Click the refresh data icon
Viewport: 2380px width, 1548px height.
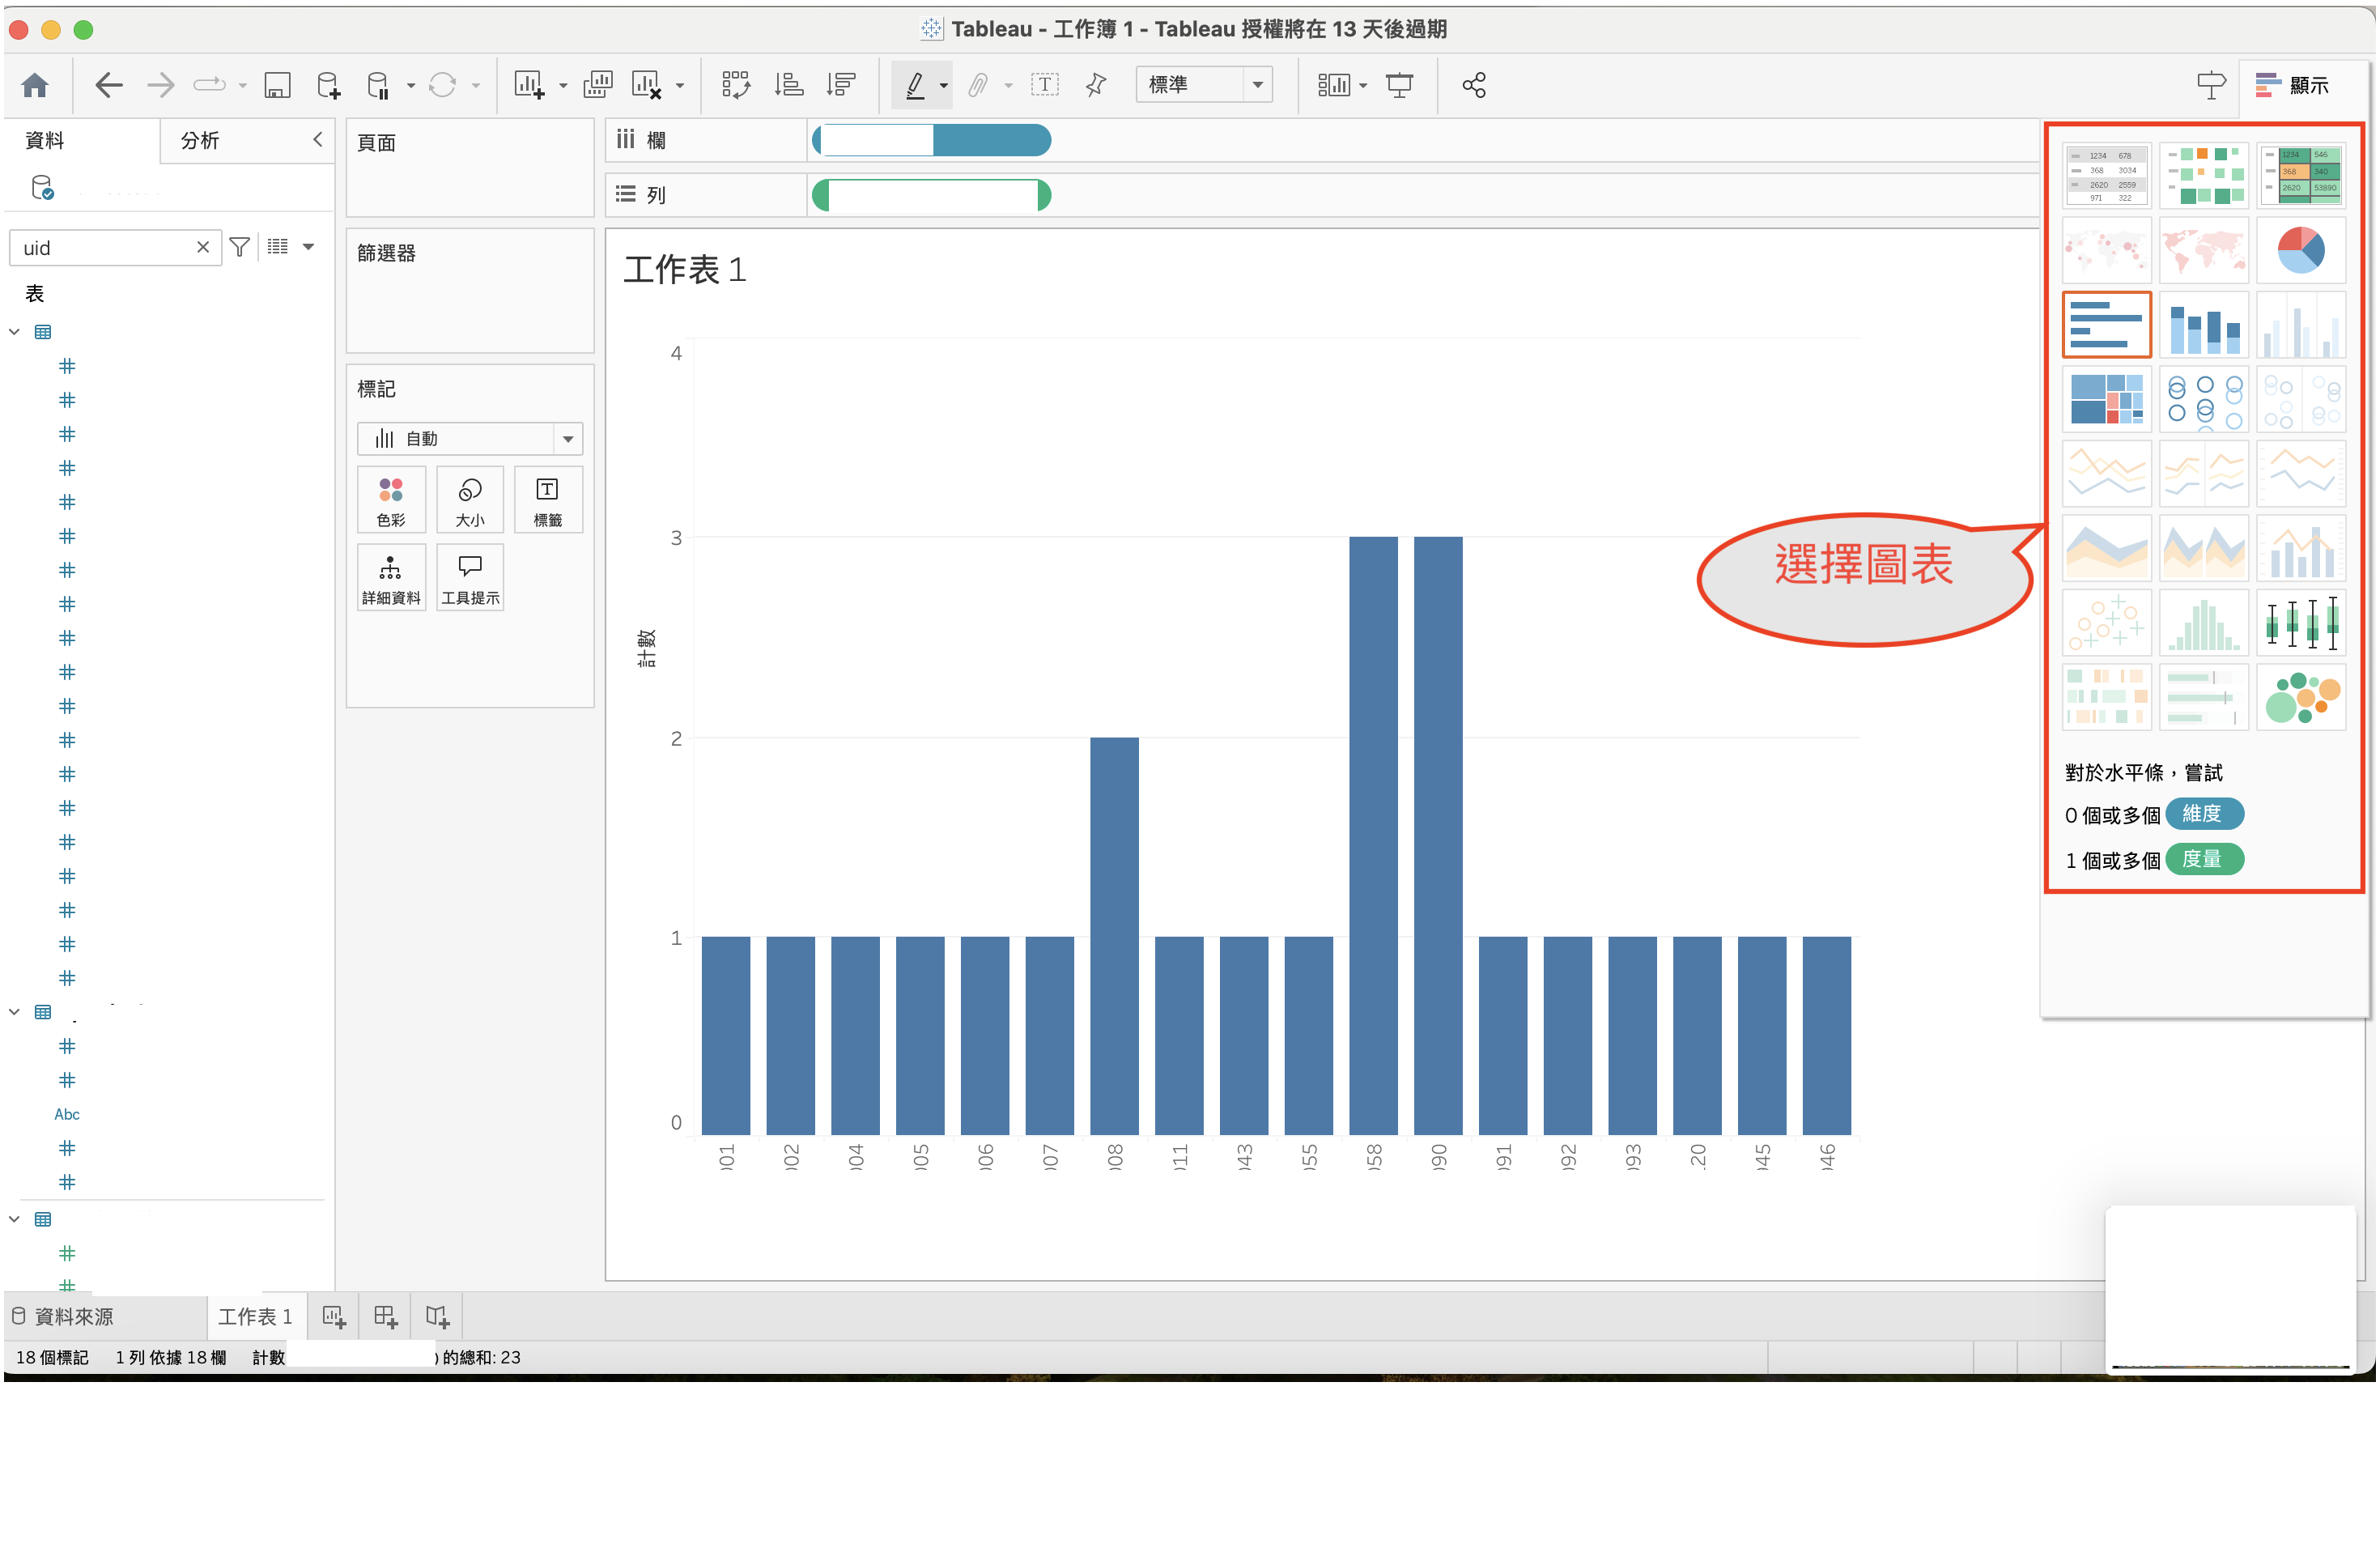click(442, 85)
